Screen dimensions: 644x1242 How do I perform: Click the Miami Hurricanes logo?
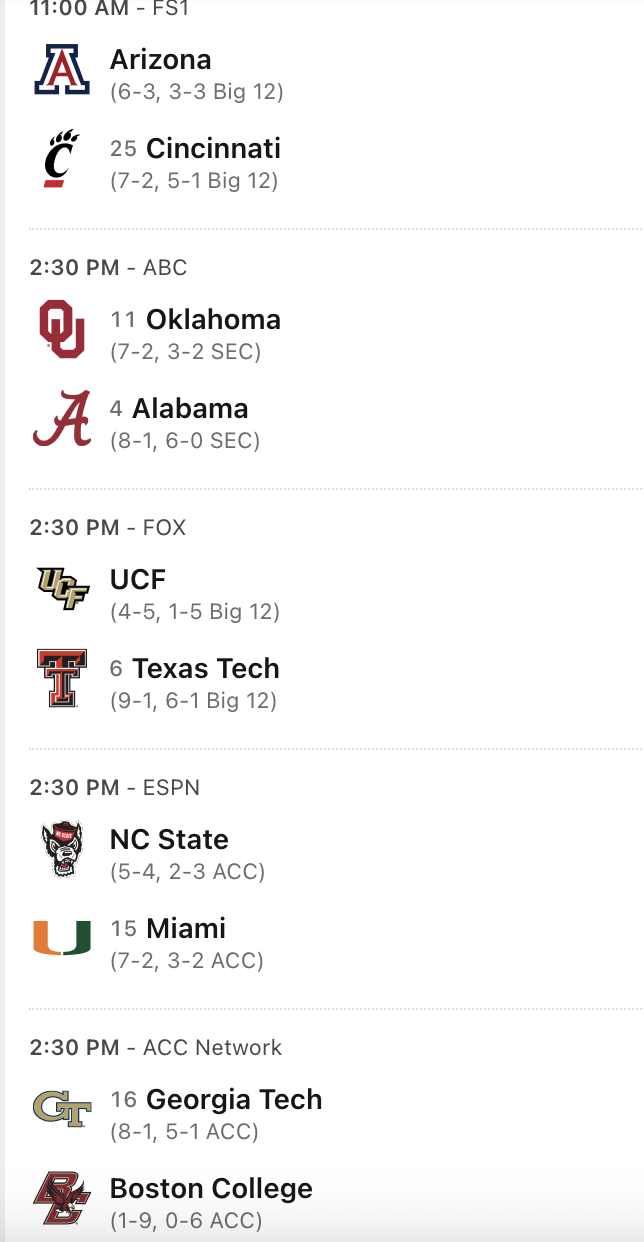tap(62, 938)
